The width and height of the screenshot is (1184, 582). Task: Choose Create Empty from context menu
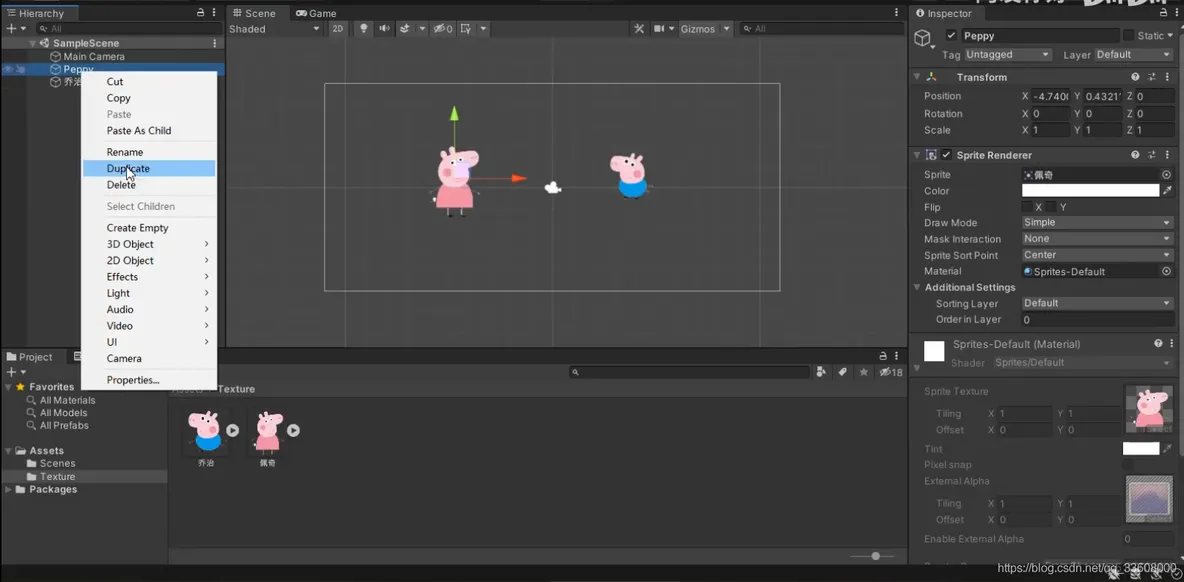point(149,228)
